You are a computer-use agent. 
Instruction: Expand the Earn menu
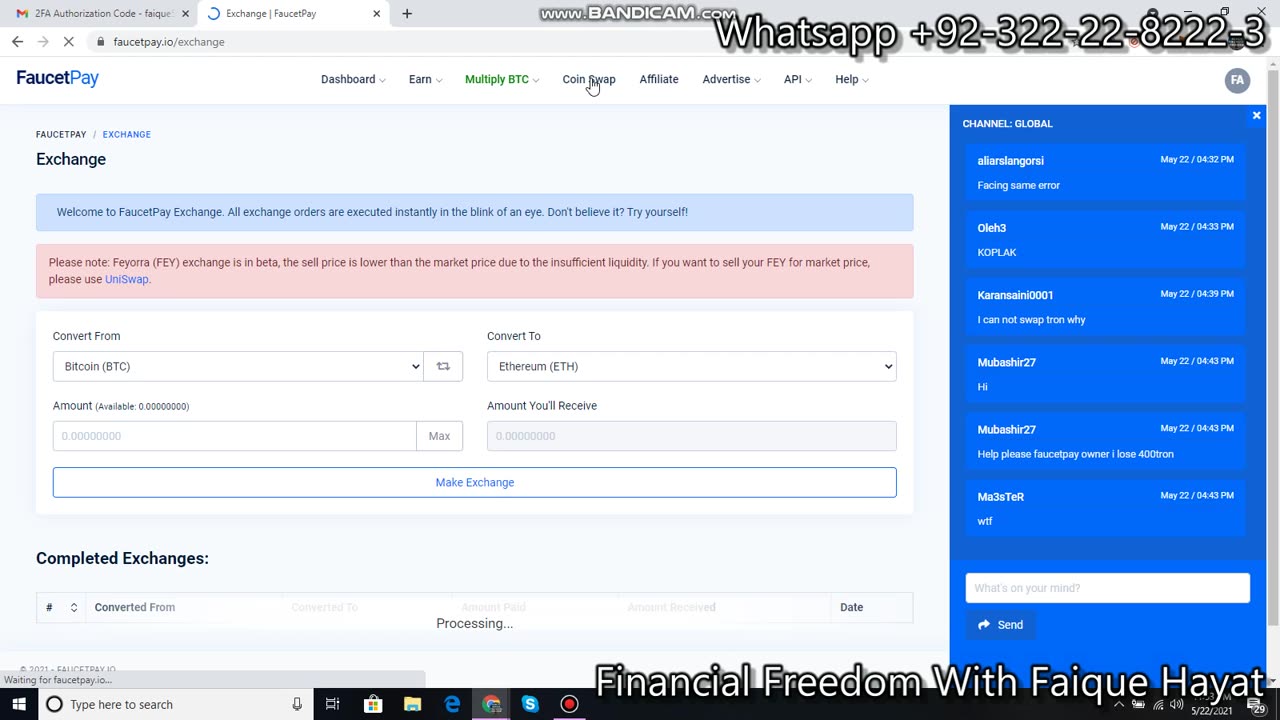(x=425, y=79)
